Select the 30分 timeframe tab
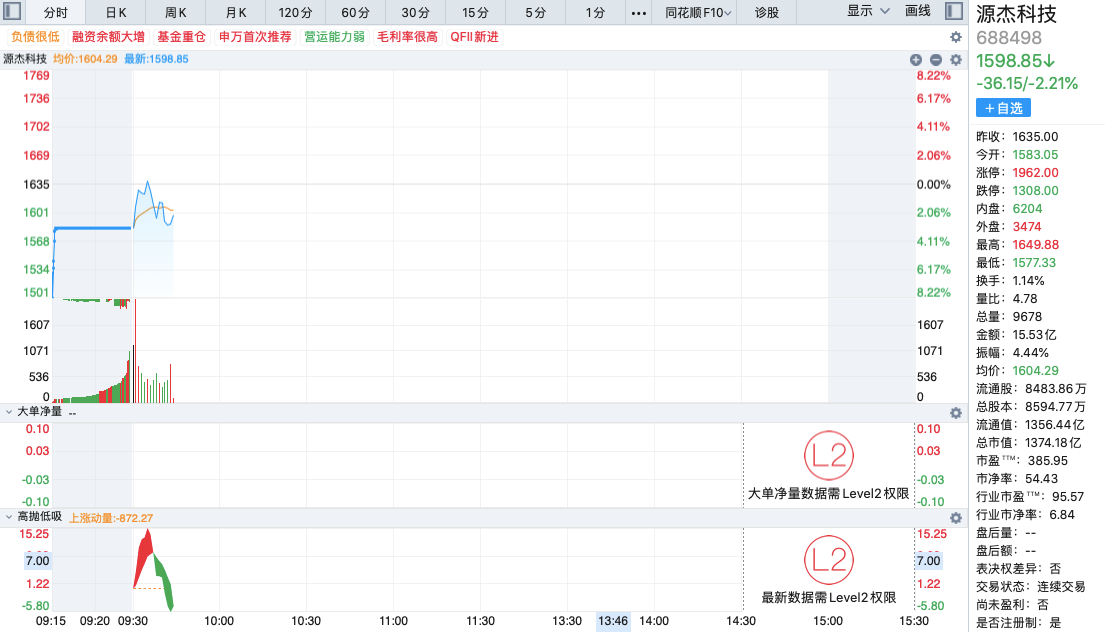 (x=415, y=13)
